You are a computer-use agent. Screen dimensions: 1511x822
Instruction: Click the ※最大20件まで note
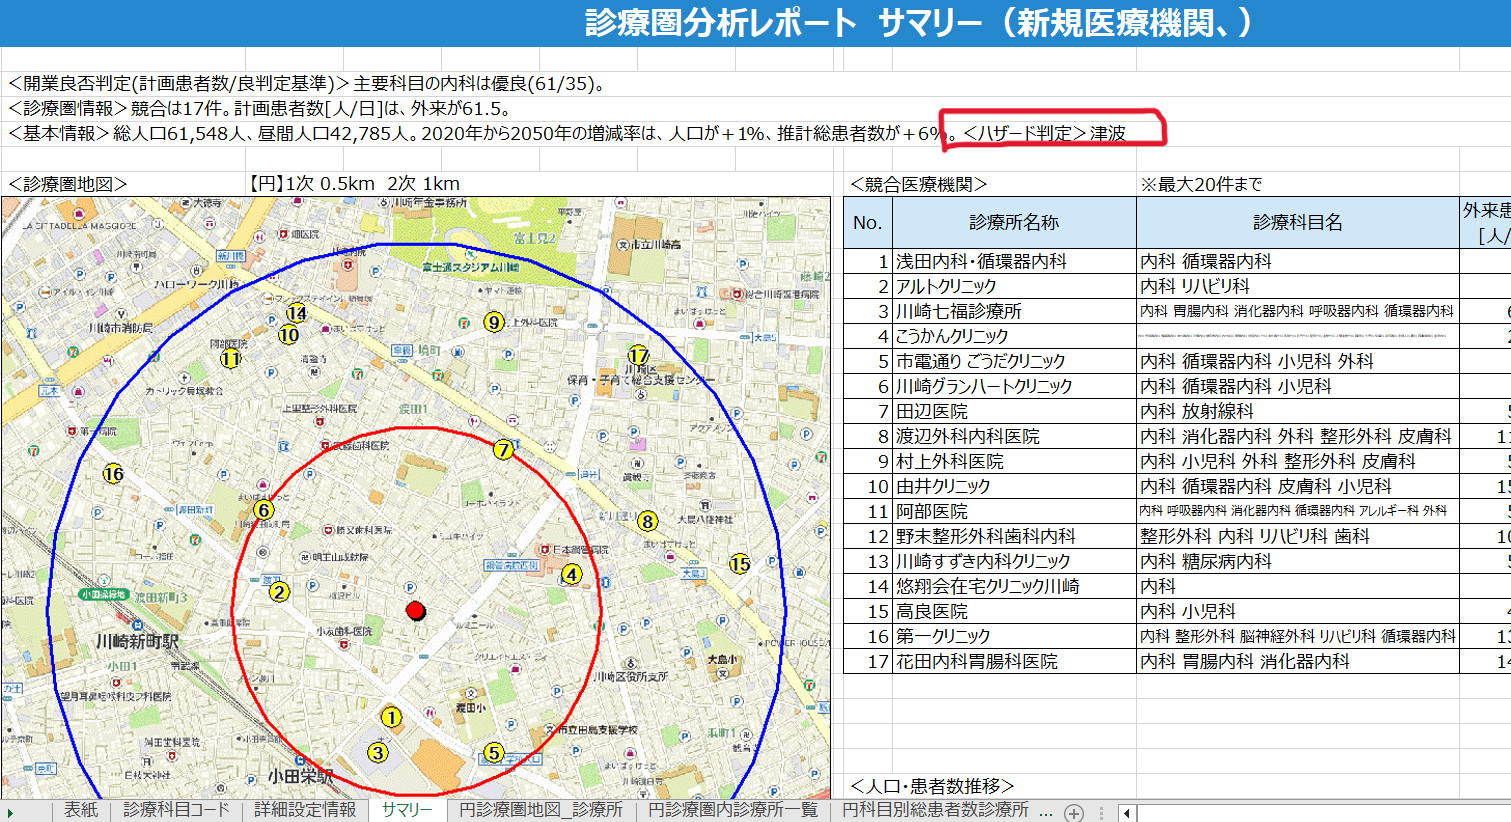pos(1201,184)
